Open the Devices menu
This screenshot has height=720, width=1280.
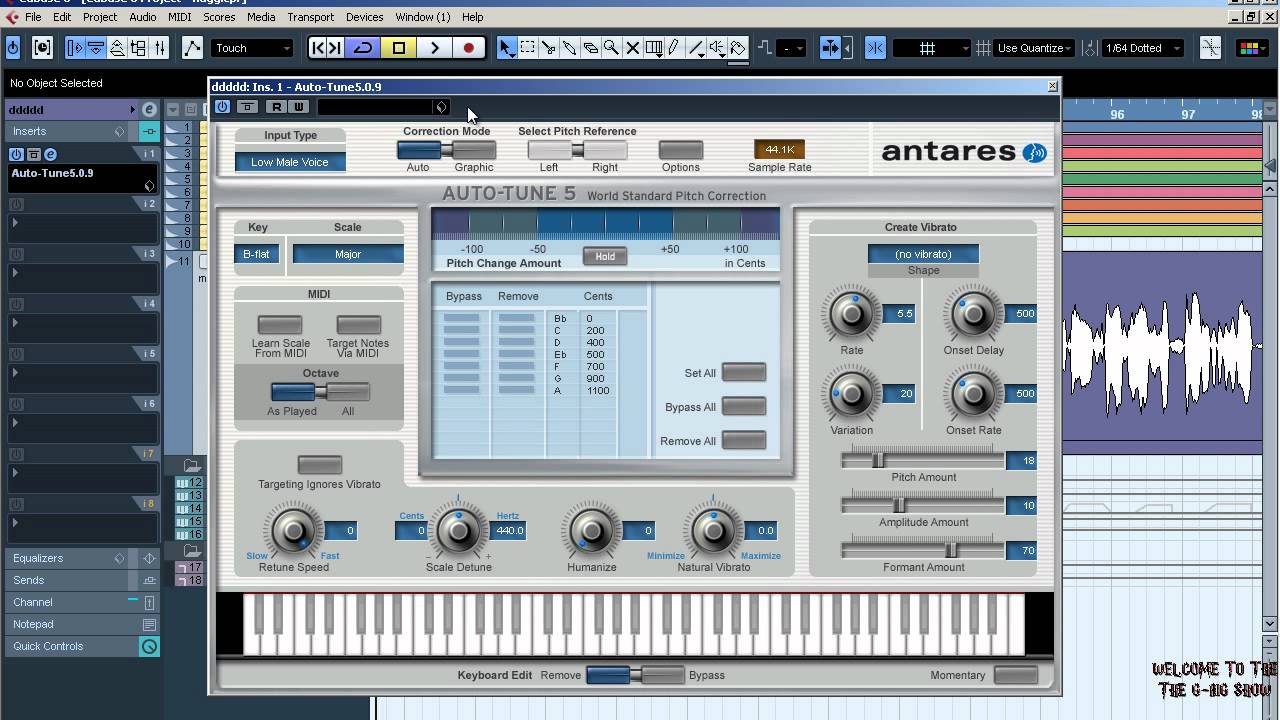[364, 17]
